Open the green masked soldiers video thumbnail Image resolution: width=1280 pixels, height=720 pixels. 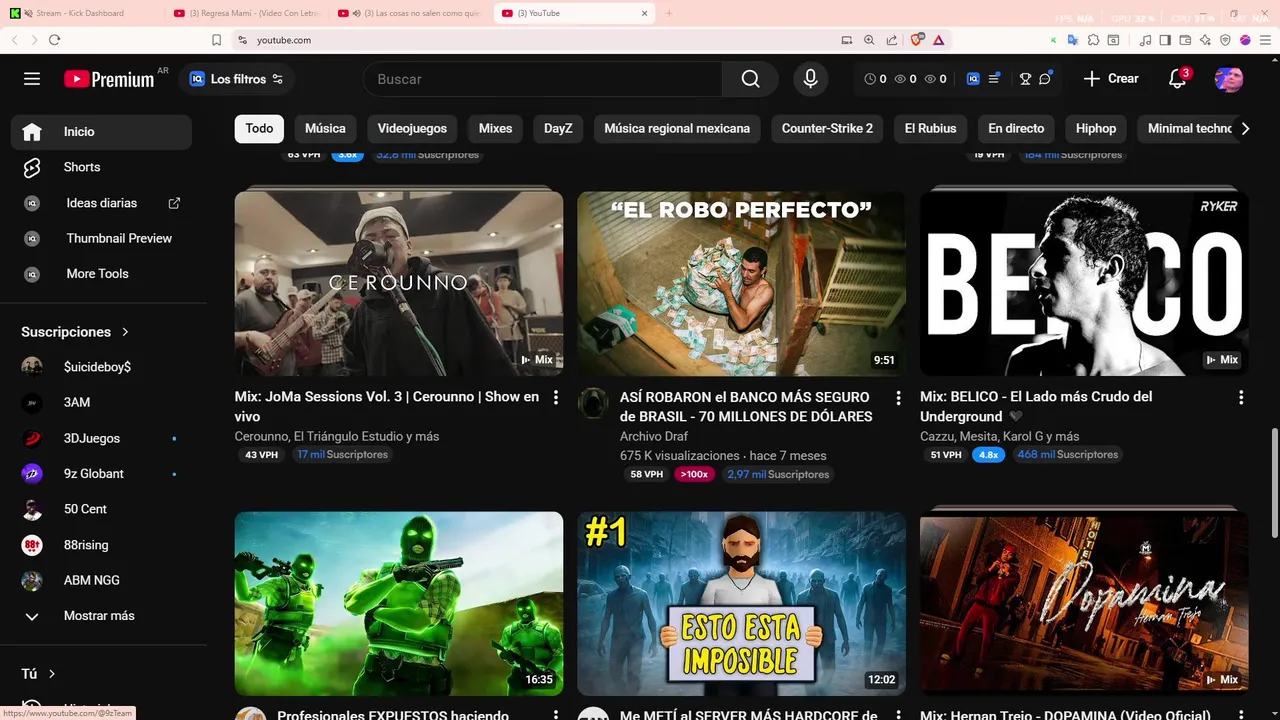click(x=399, y=603)
